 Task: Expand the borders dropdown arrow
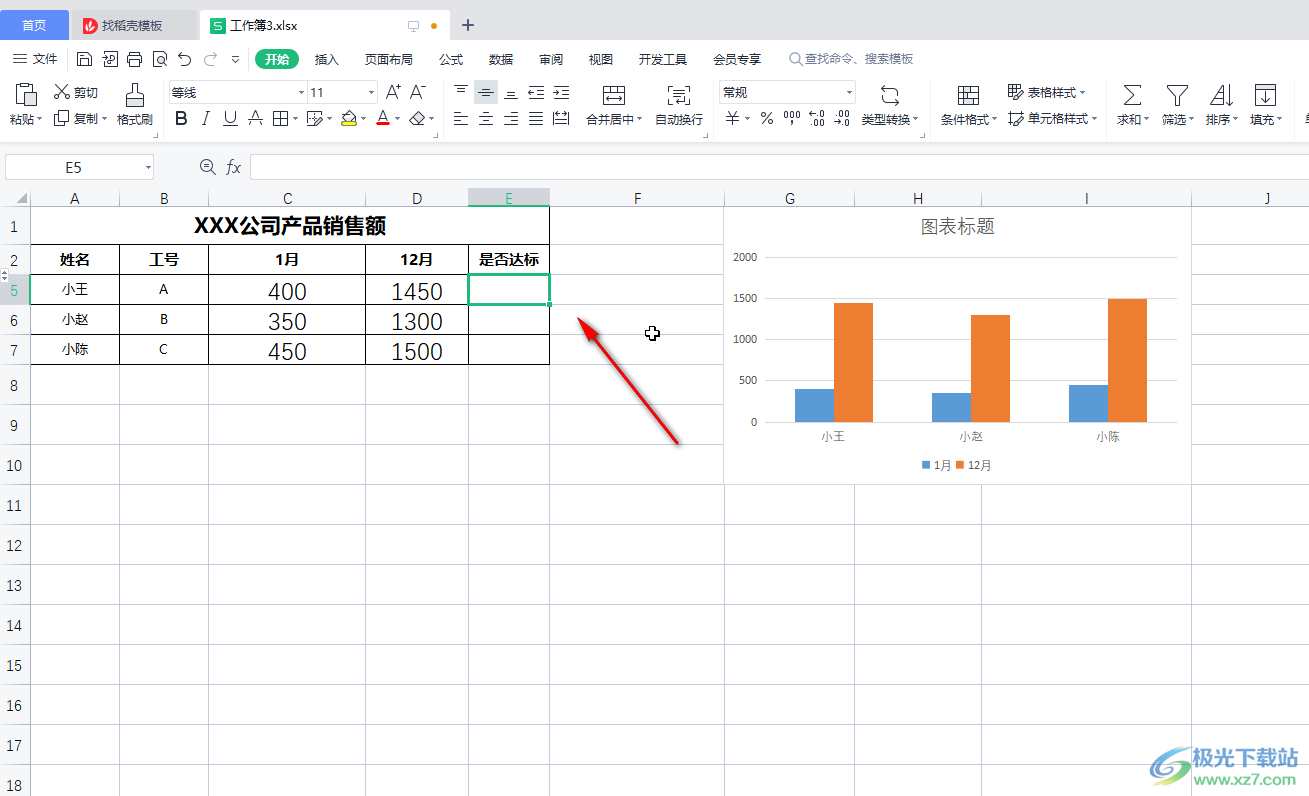pyautogui.click(x=295, y=119)
